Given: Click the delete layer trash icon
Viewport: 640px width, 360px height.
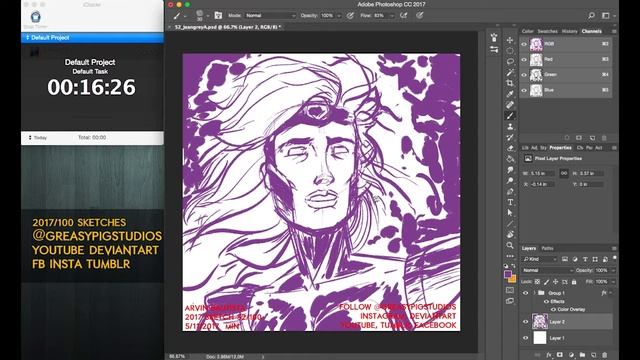Looking at the screenshot, I should tap(604, 355).
